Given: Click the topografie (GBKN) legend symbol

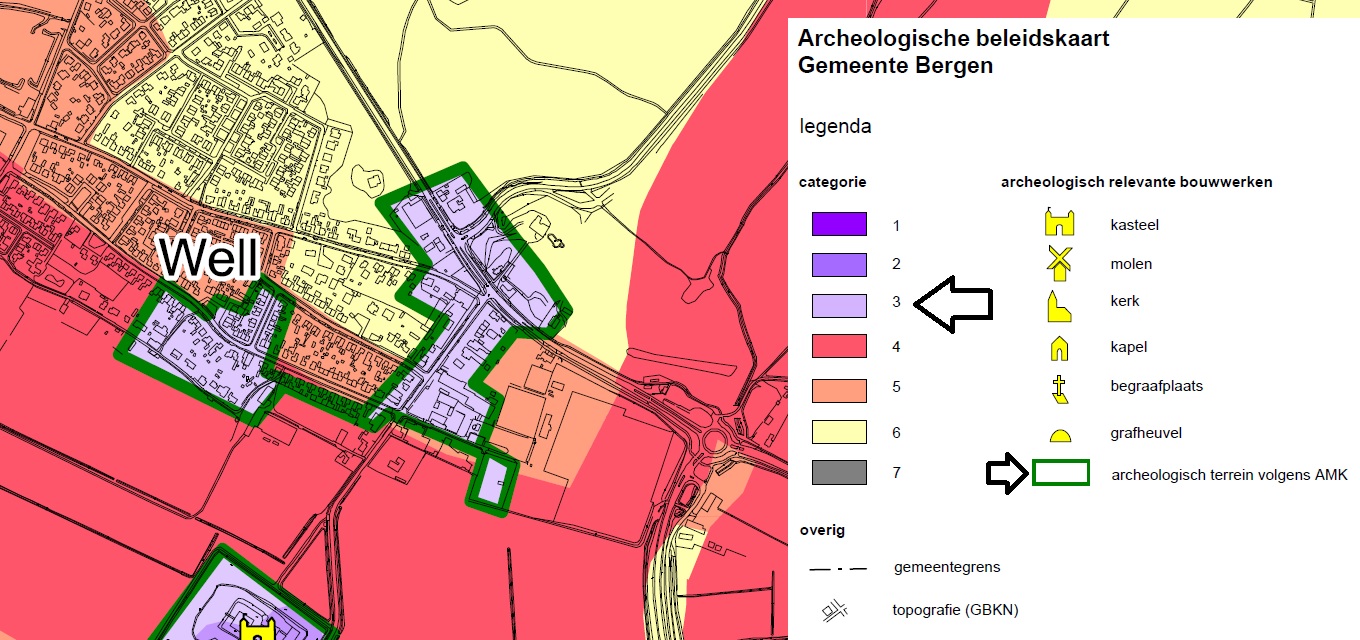Looking at the screenshot, I should tap(835, 610).
